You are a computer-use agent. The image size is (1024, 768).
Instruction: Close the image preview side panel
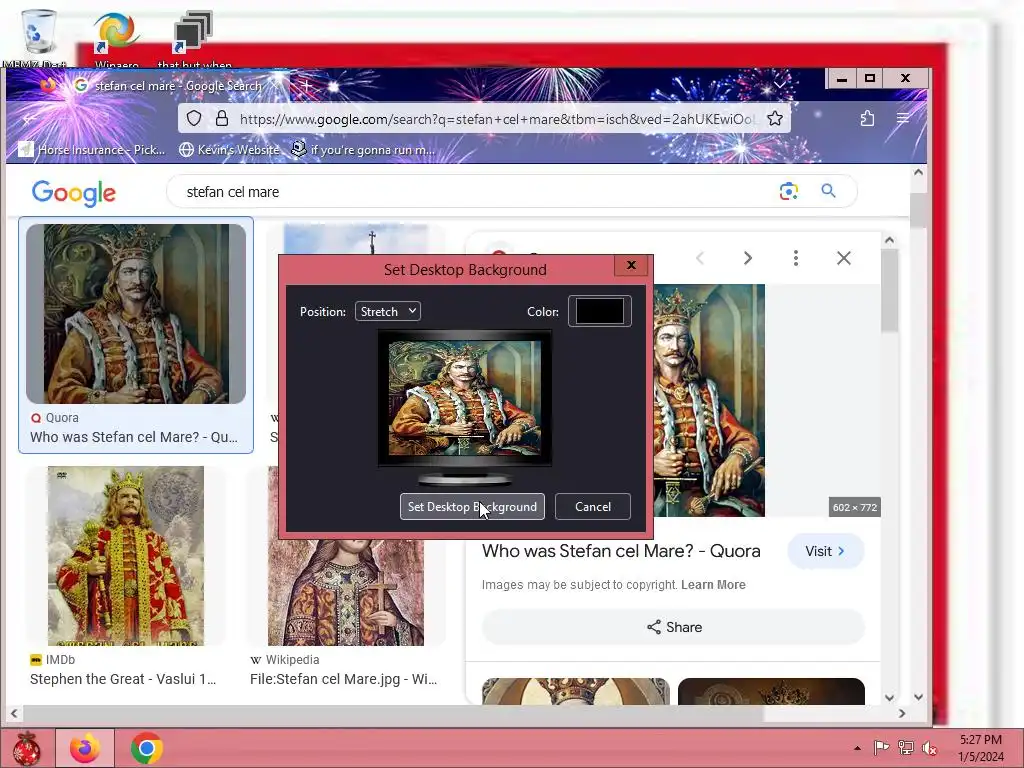tap(844, 258)
